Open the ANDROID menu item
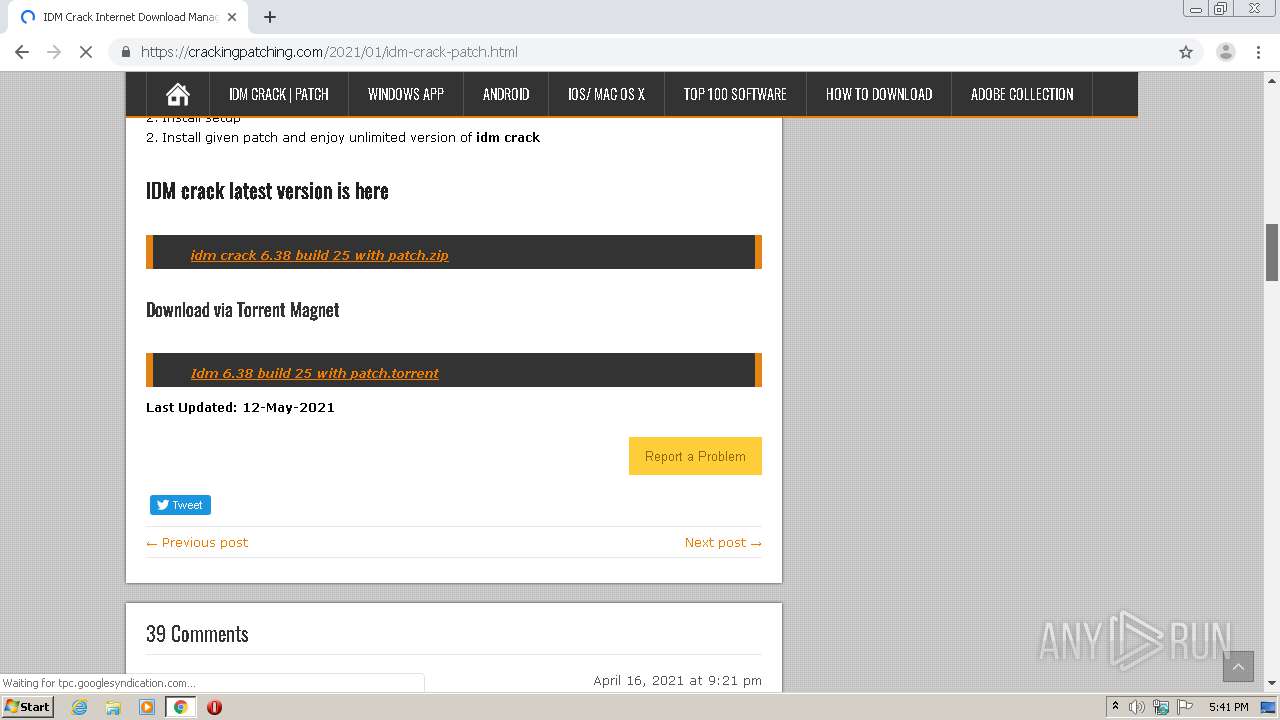1280x720 pixels. 506,94
